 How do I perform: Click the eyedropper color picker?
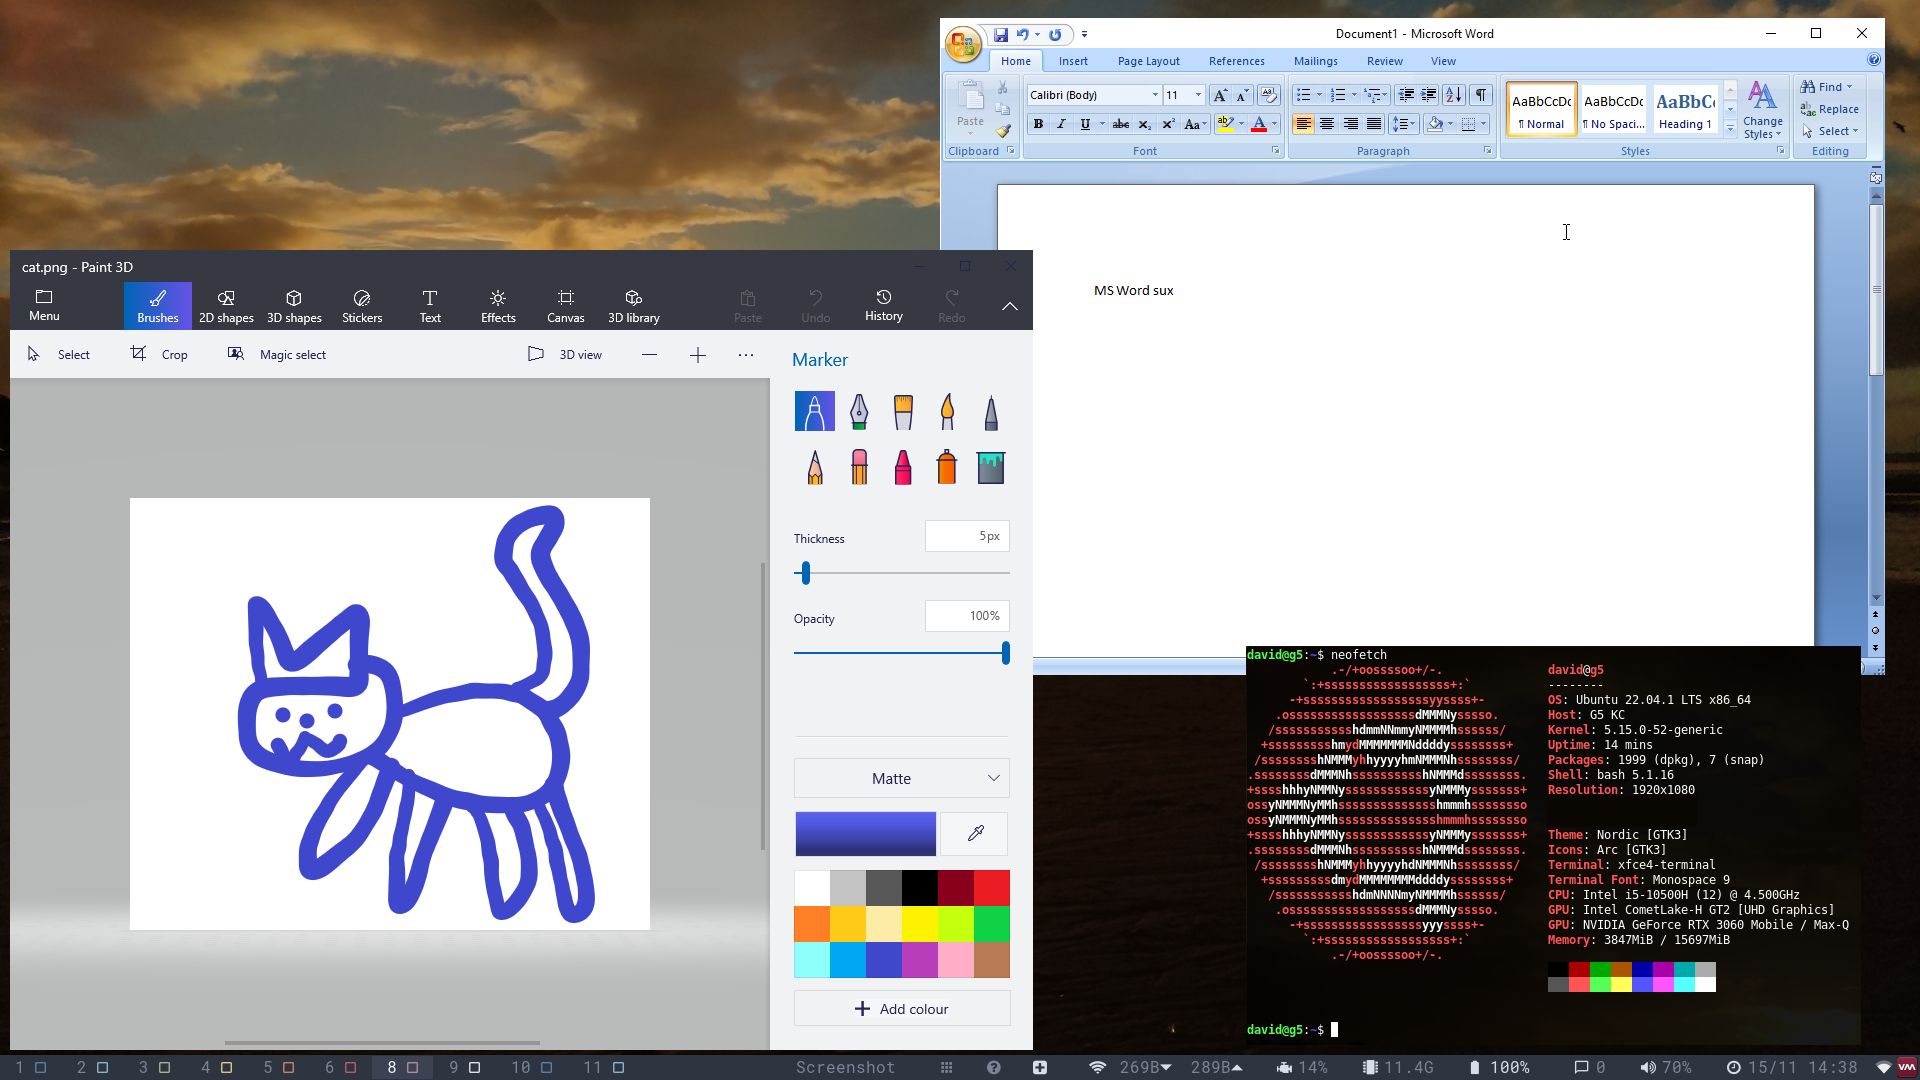pyautogui.click(x=975, y=833)
